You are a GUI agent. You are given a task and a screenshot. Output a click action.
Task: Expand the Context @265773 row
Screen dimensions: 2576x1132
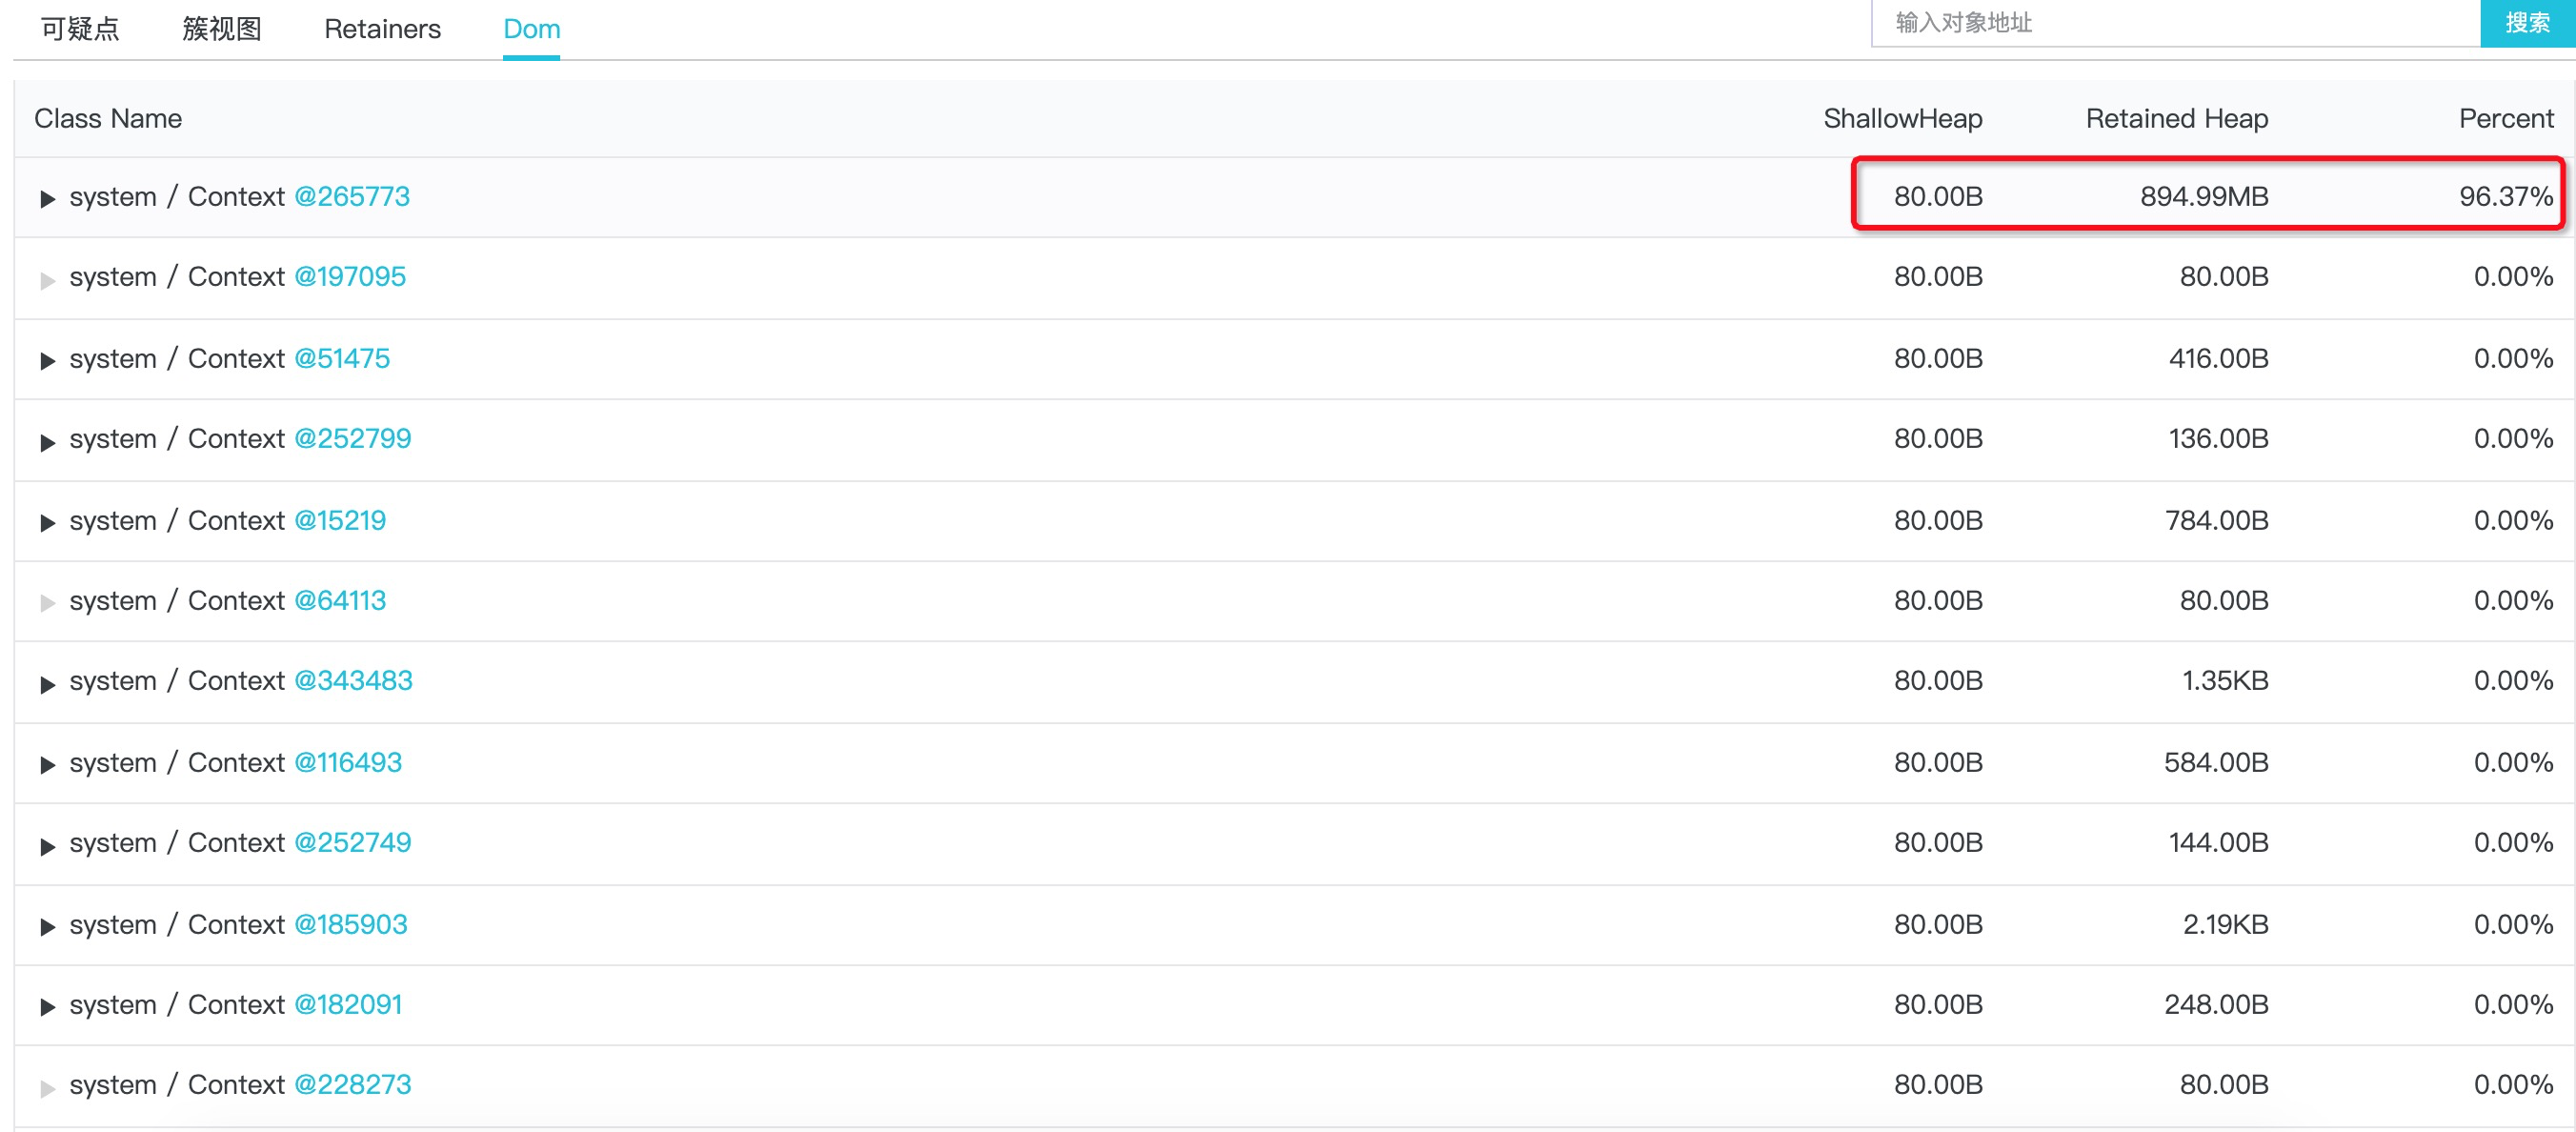tap(47, 199)
